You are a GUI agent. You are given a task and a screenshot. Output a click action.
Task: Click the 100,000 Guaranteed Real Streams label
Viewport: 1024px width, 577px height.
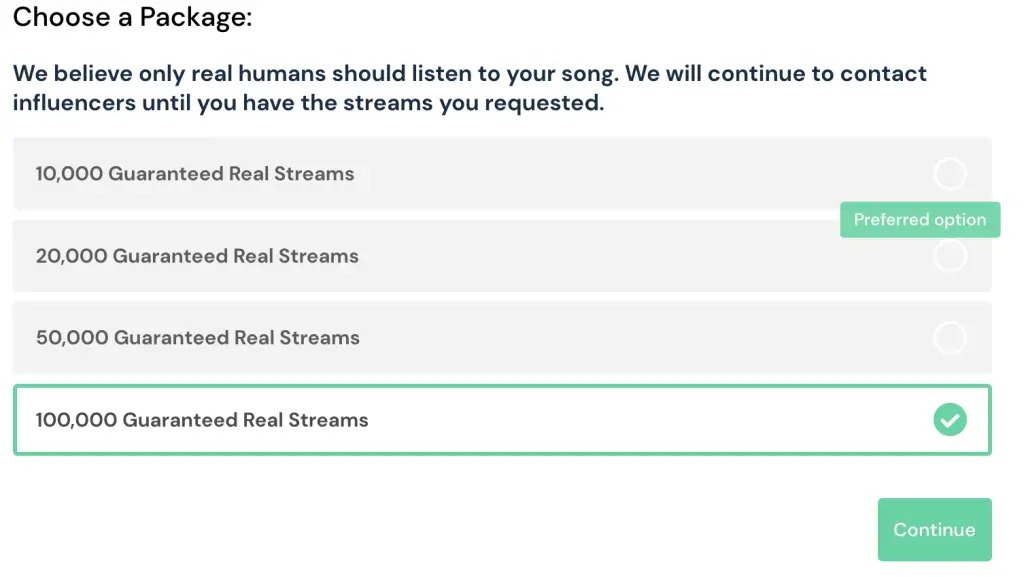[202, 420]
